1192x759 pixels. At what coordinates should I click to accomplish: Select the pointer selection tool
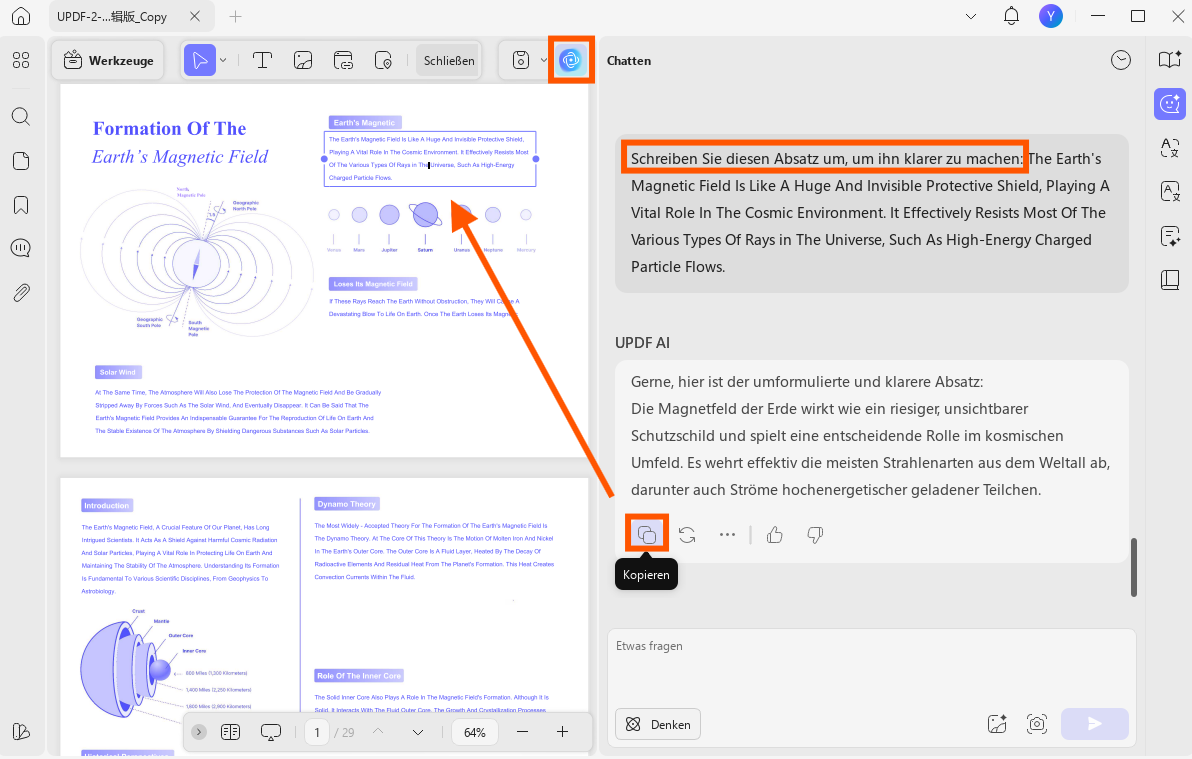[x=200, y=60]
